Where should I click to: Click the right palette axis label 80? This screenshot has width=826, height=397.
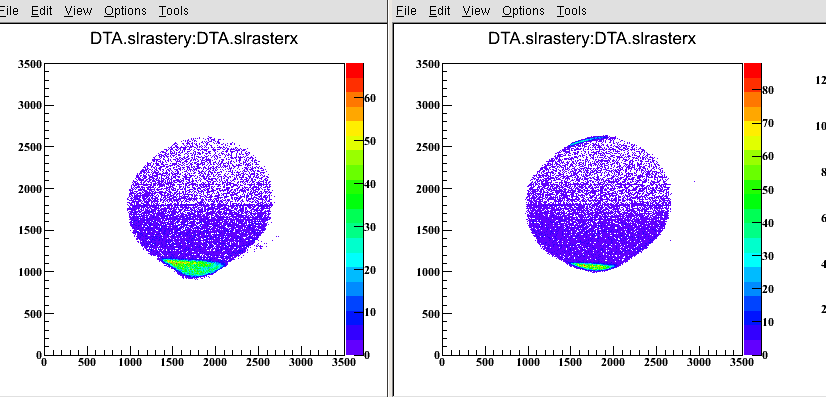768,90
